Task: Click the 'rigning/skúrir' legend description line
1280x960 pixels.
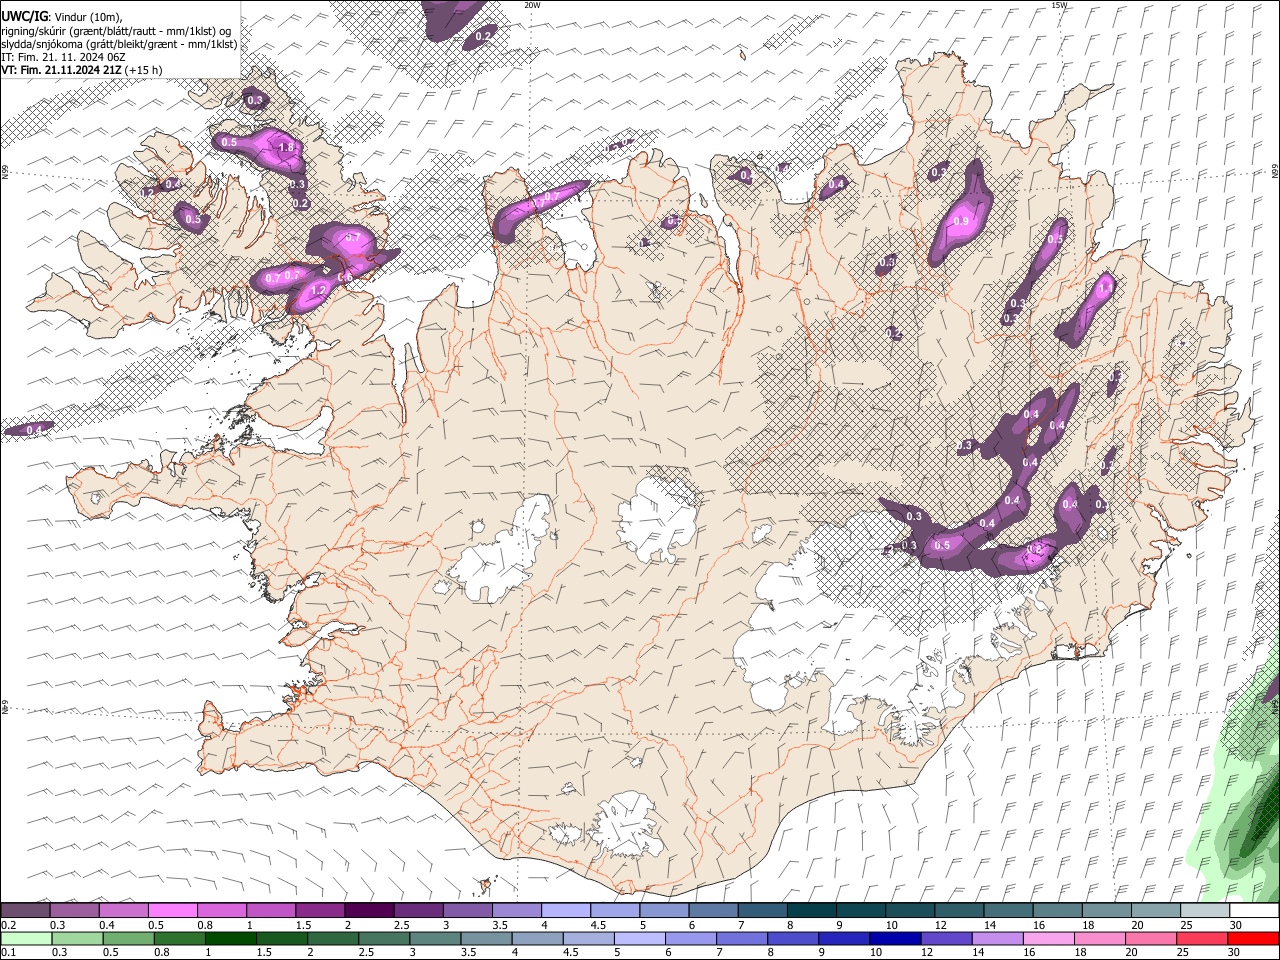Action: [x=116, y=30]
